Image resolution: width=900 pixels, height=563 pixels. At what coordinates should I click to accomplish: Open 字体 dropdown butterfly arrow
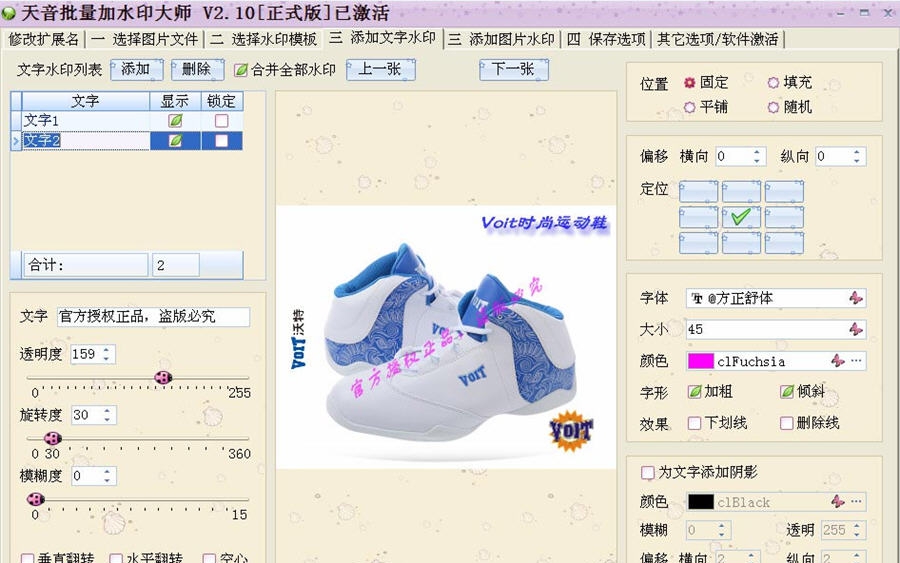856,298
